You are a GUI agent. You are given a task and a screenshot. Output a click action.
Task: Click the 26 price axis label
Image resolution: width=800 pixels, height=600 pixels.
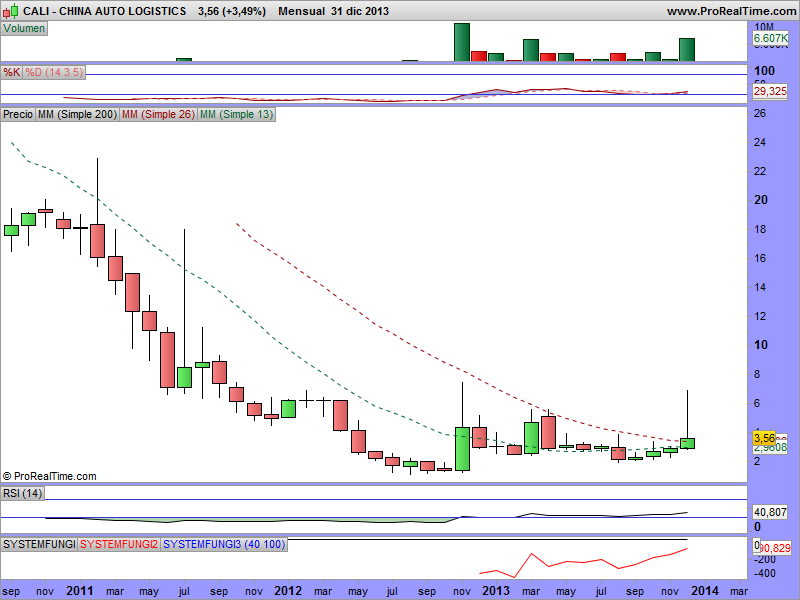[760, 113]
